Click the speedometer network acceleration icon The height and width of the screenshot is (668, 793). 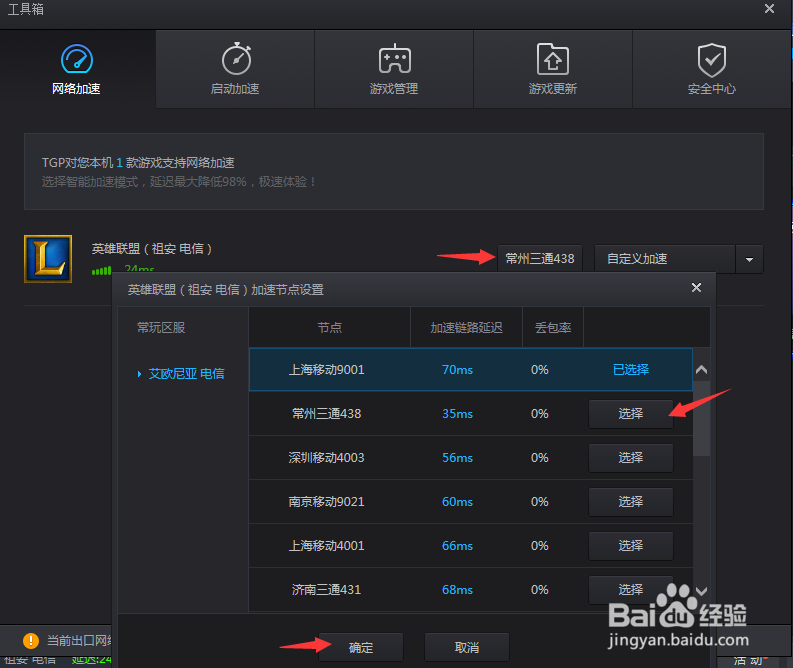click(x=77, y=59)
